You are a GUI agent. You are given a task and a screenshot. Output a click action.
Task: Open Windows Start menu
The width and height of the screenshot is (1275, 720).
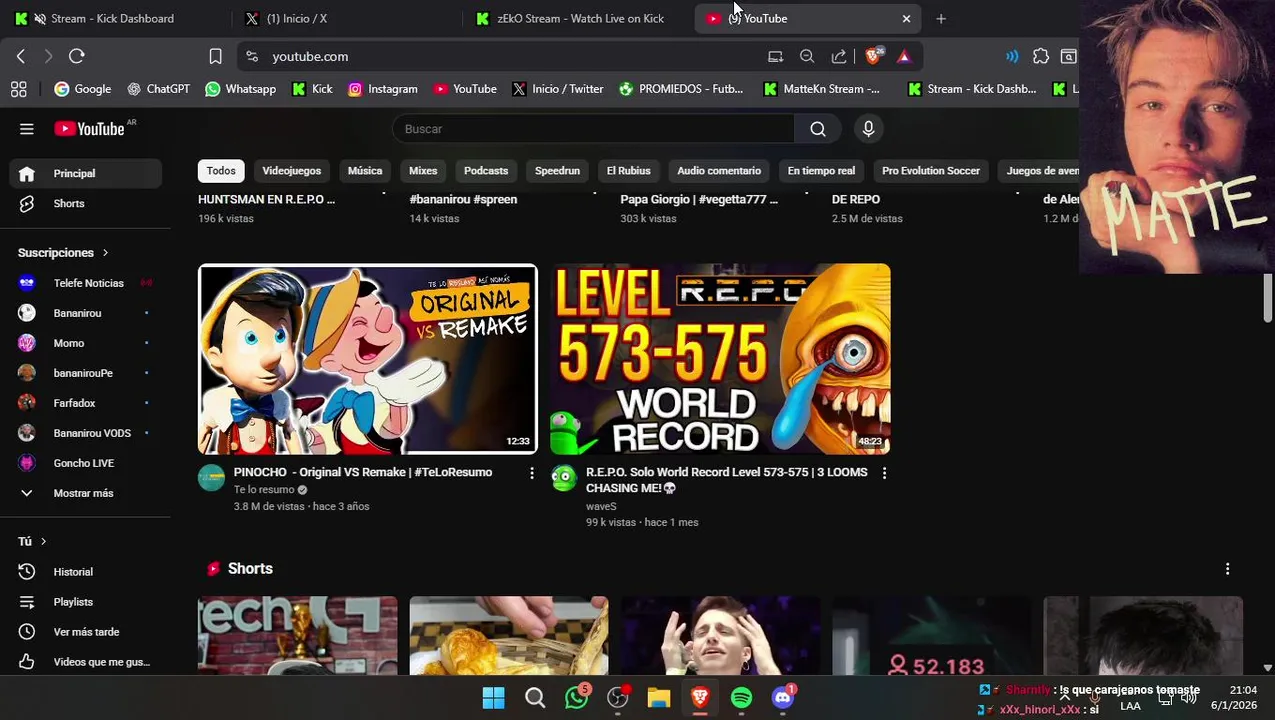coord(494,698)
